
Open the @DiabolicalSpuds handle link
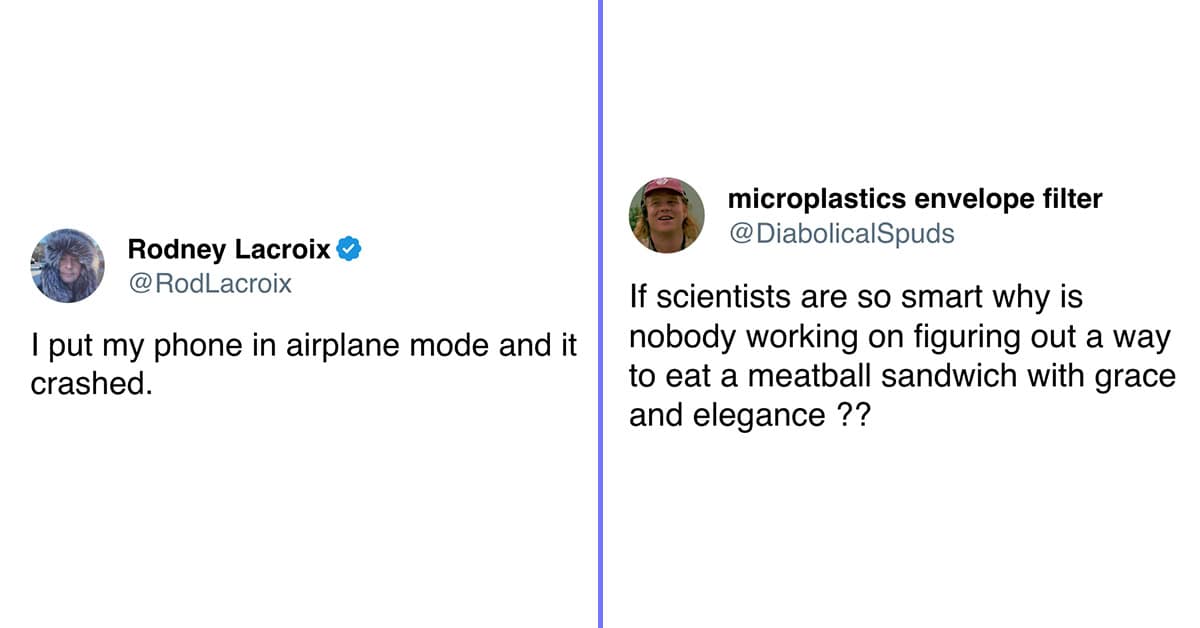pyautogui.click(x=841, y=234)
